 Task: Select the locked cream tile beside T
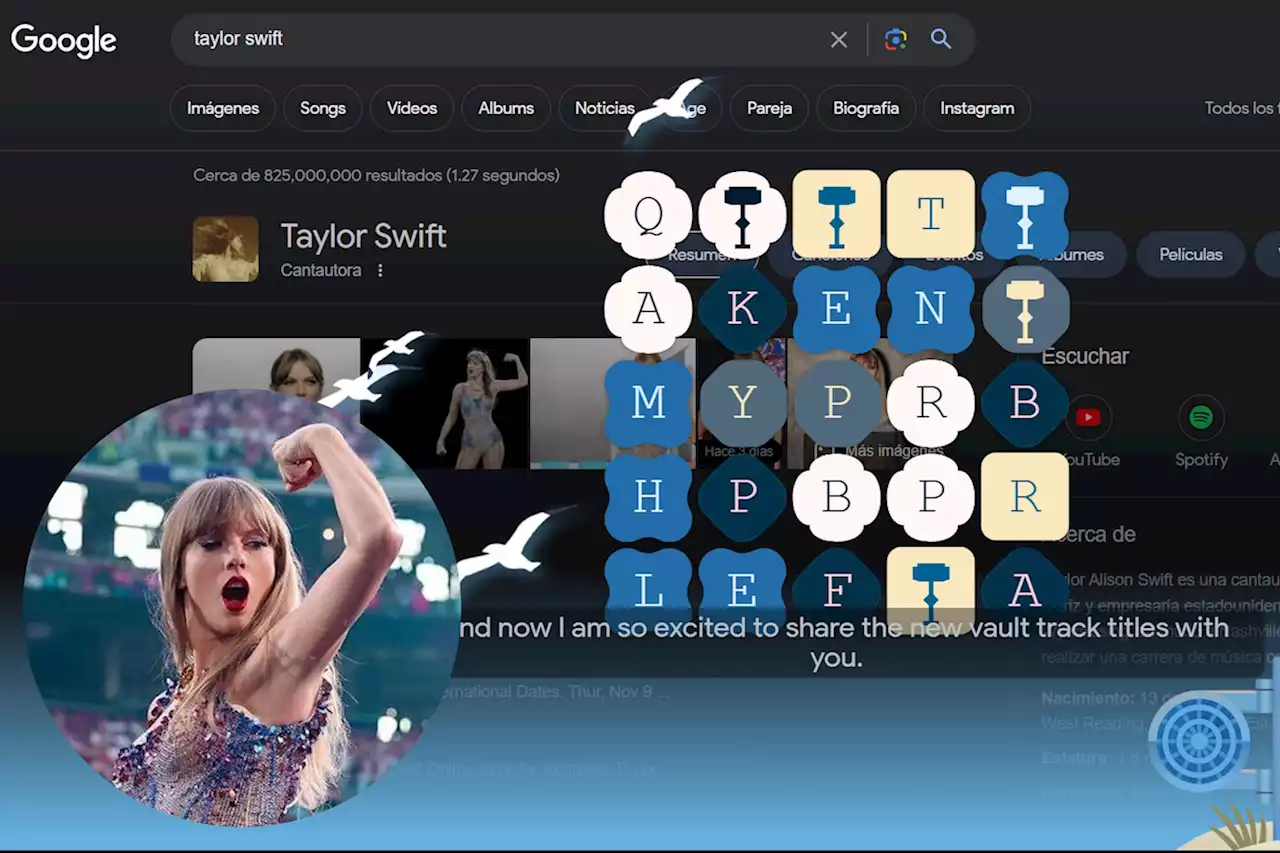click(x=836, y=214)
